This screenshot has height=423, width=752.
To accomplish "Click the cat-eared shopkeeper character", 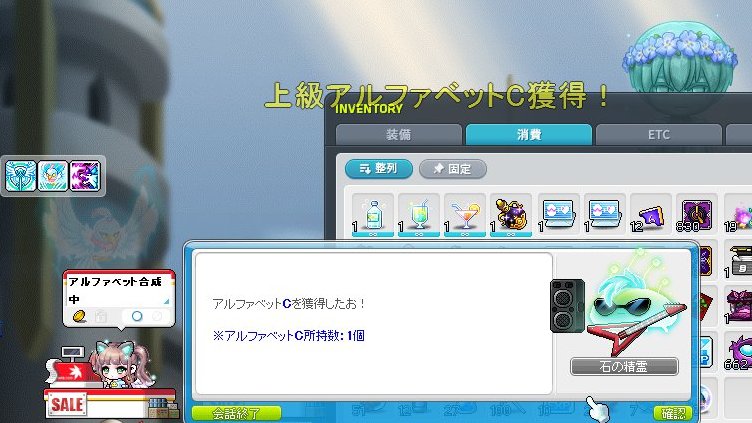I will pos(122,364).
